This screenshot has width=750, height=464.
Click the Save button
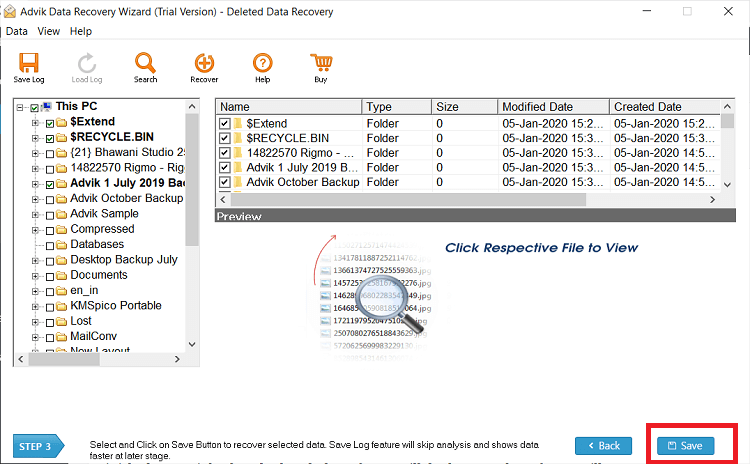(x=685, y=446)
